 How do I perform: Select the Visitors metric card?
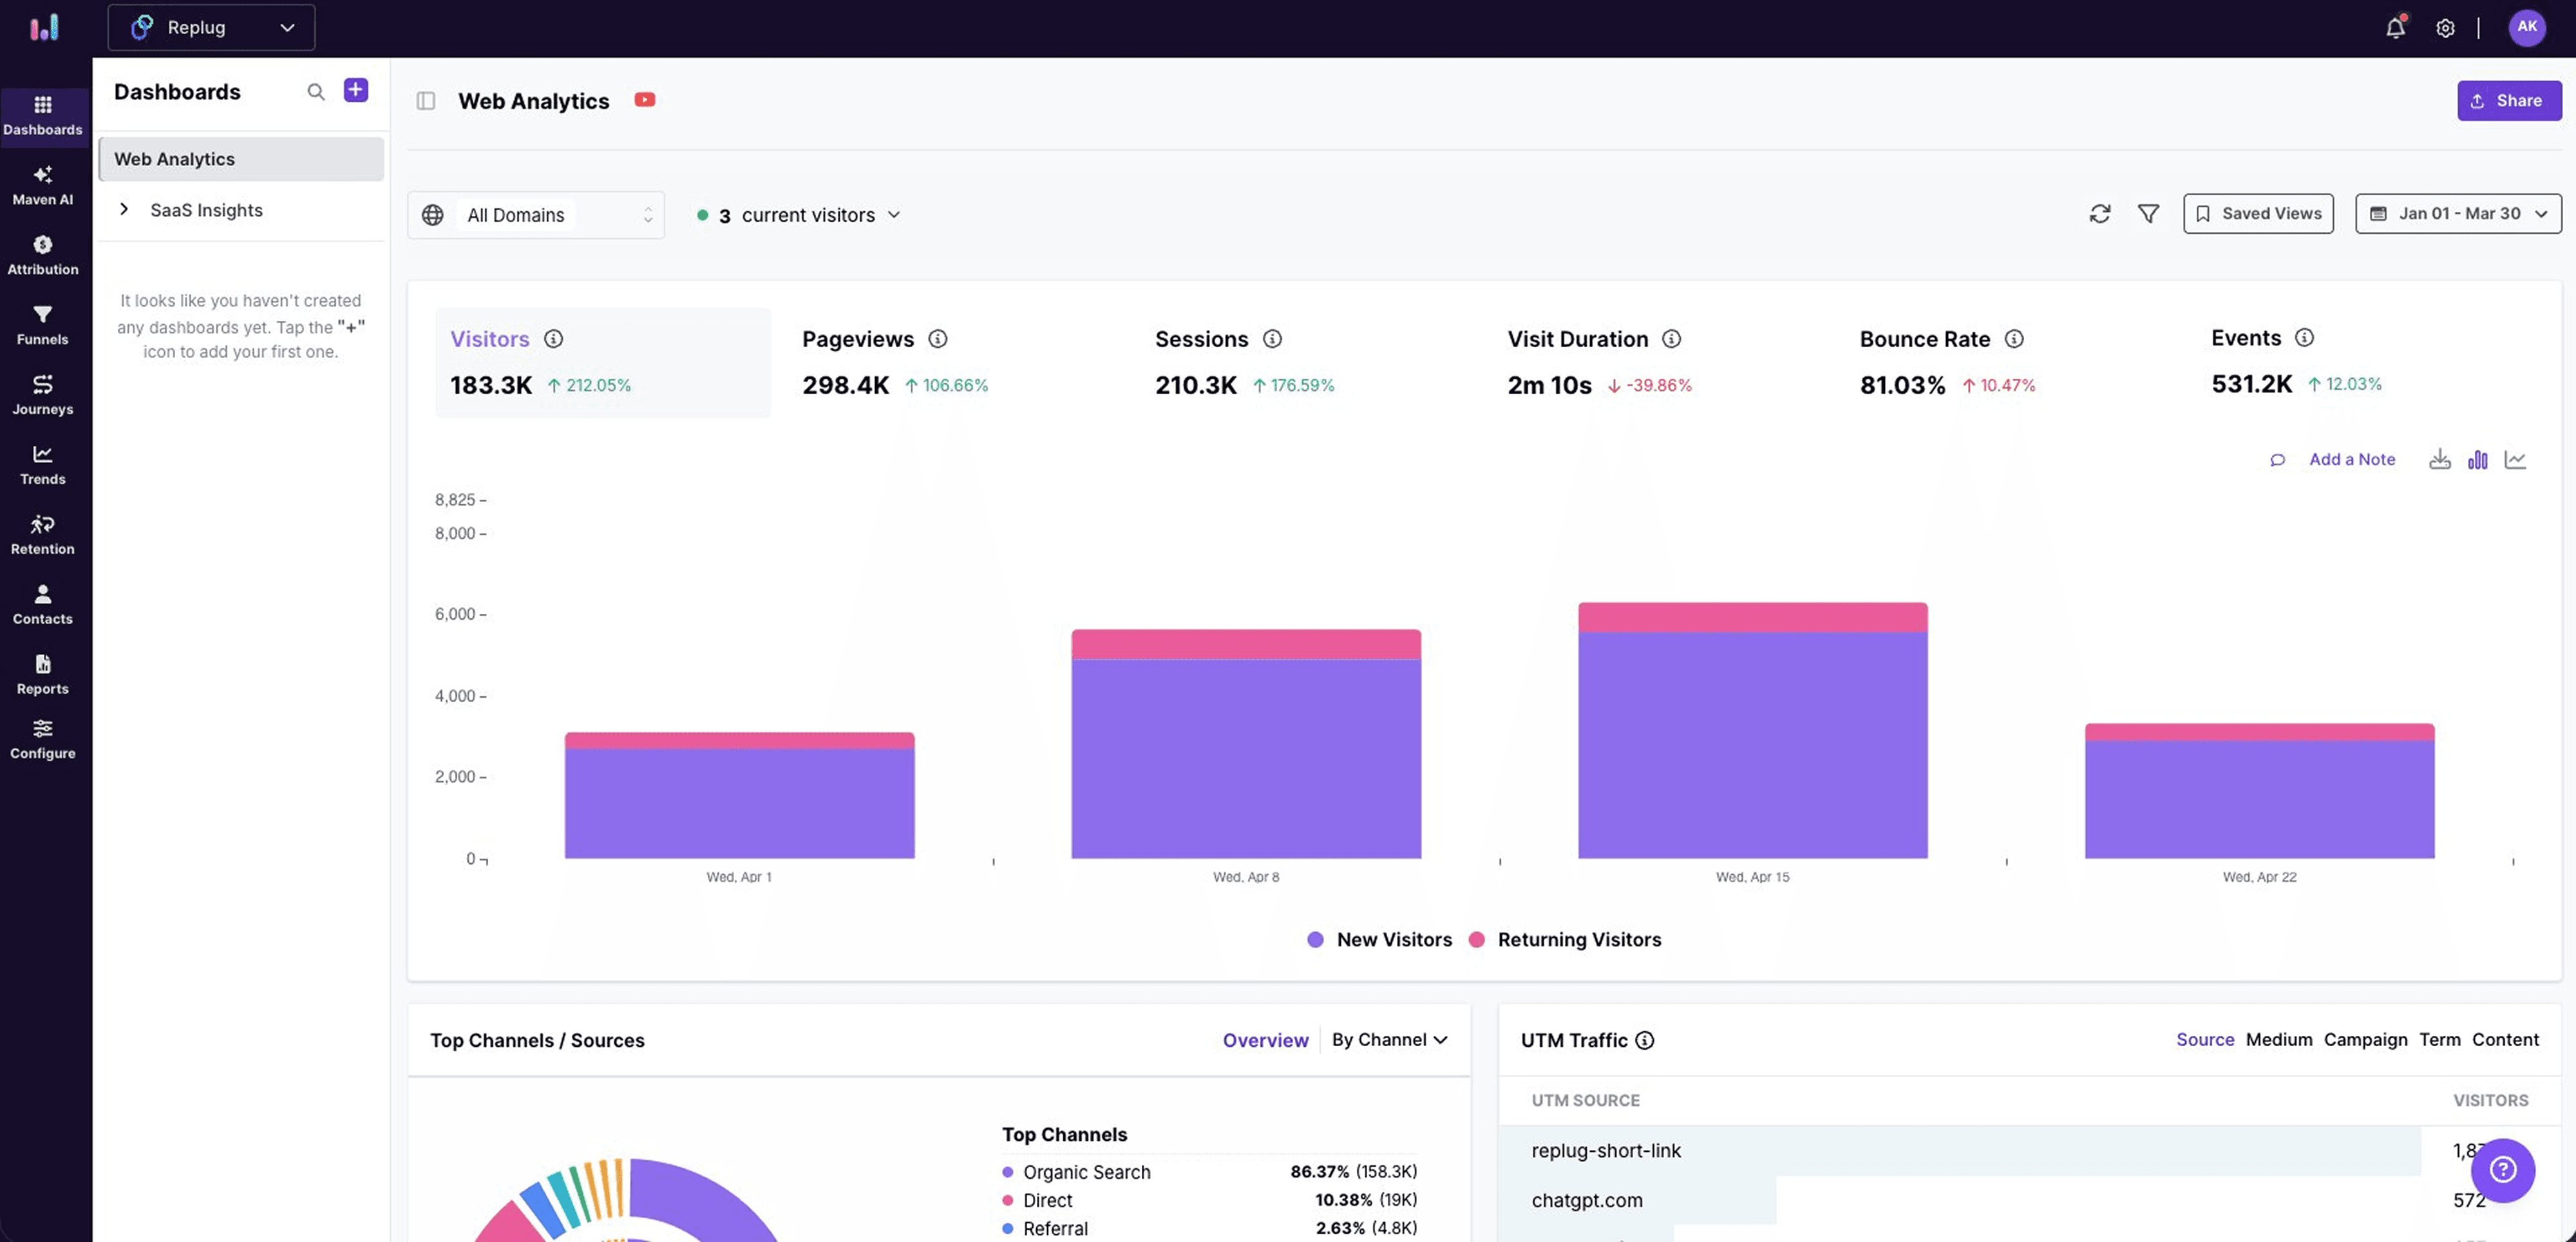(x=603, y=362)
